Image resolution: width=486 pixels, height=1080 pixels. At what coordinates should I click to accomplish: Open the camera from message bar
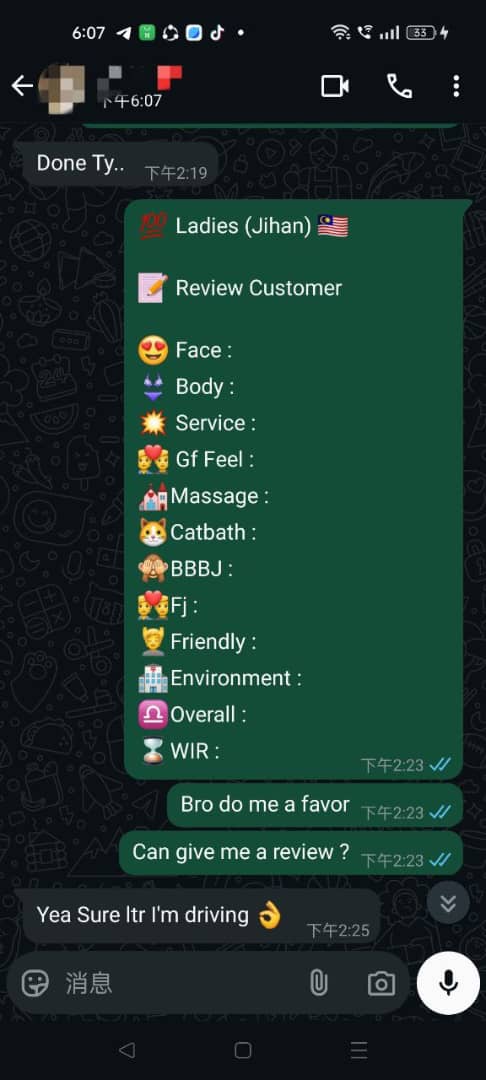click(381, 983)
